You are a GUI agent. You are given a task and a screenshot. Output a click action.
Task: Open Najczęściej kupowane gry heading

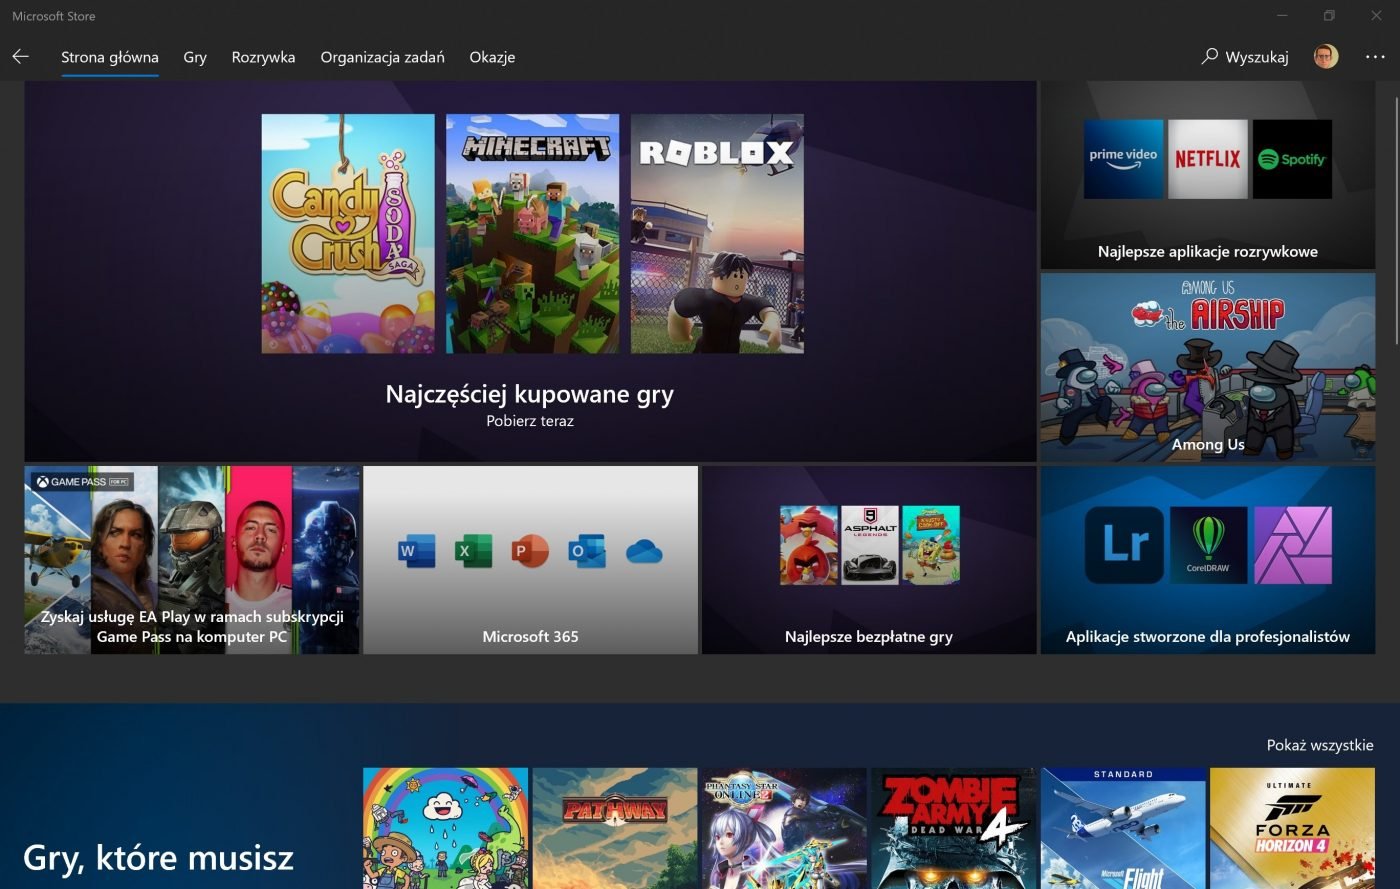530,394
